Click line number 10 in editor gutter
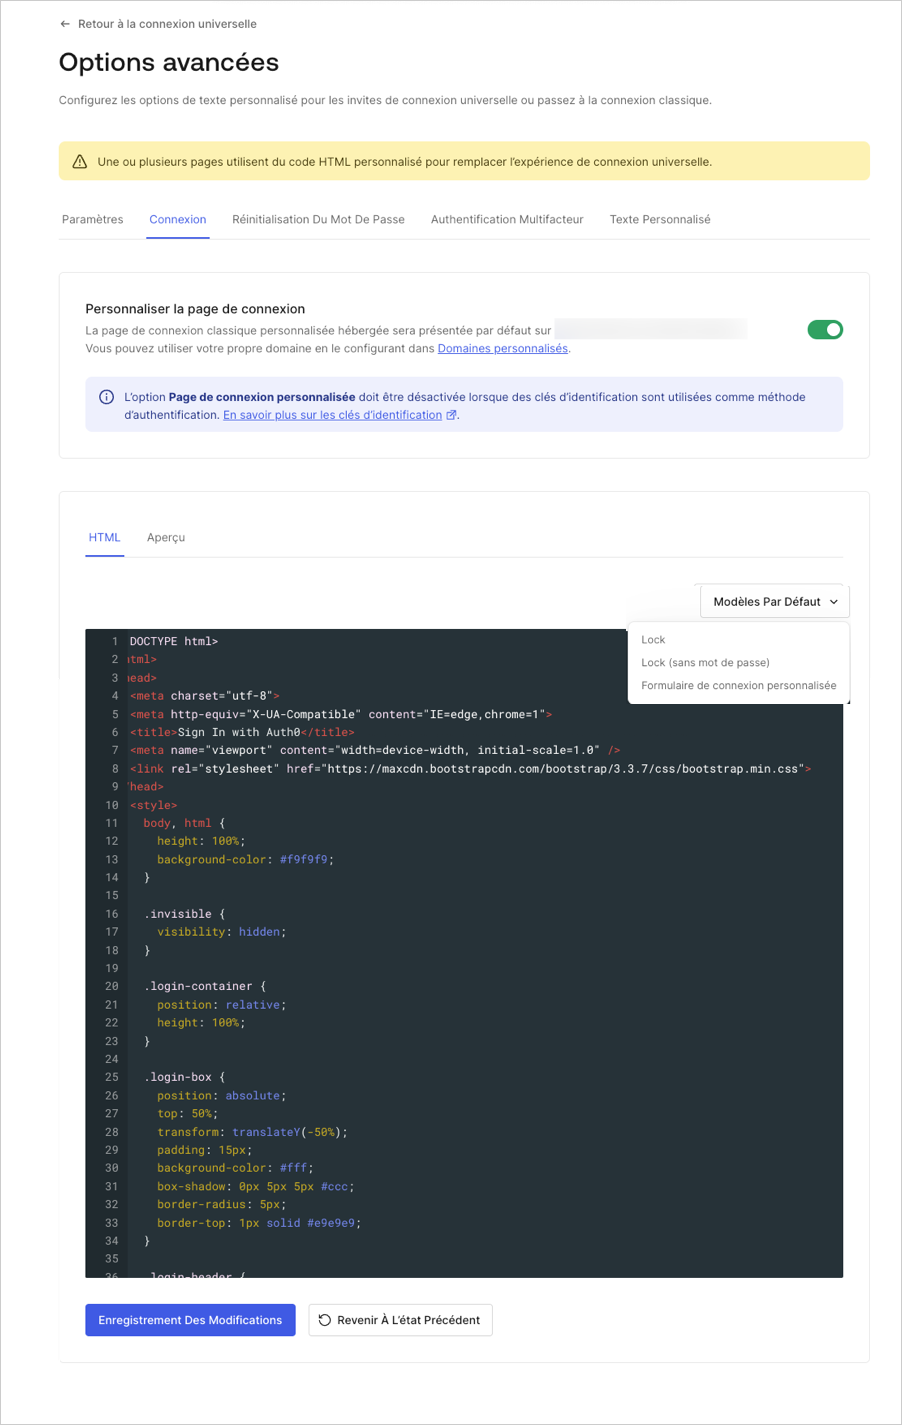The height and width of the screenshot is (1425, 902). (111, 805)
